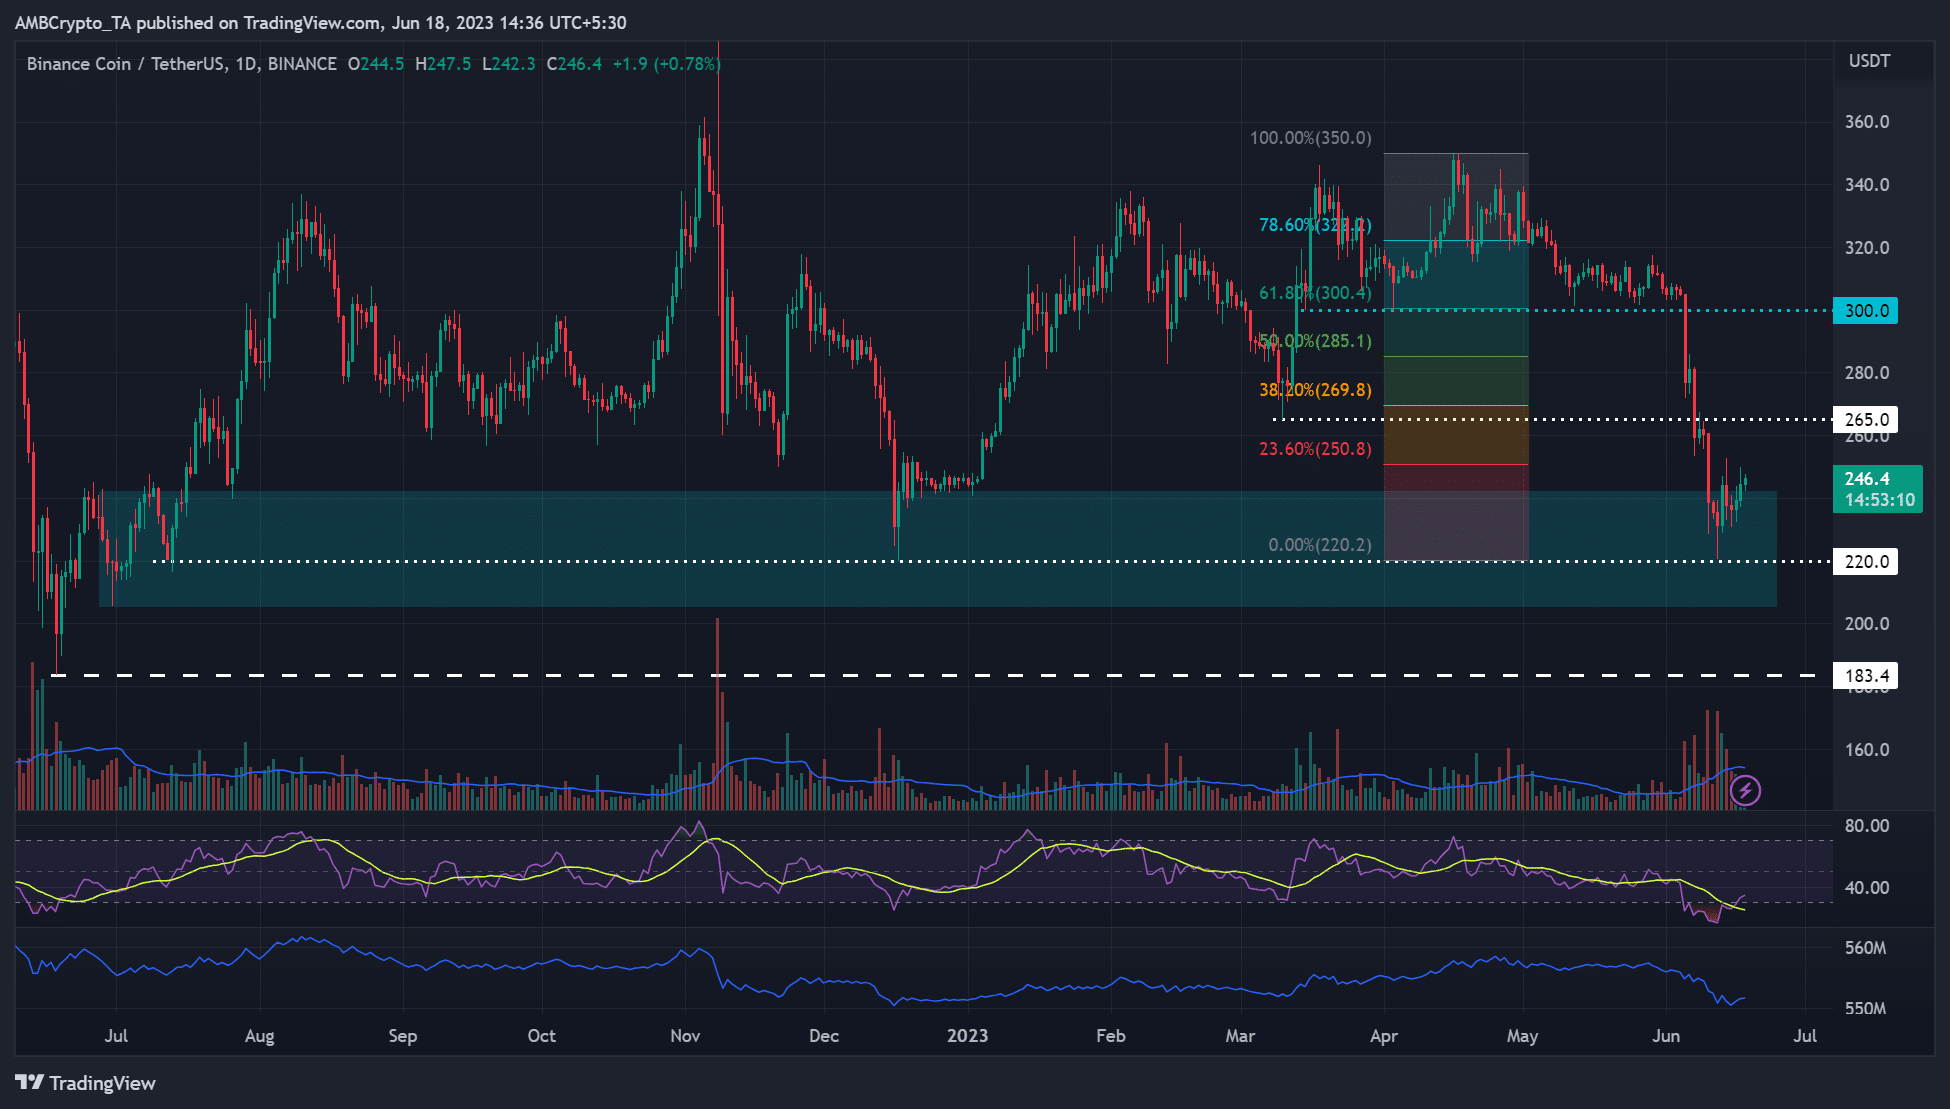Click the USDT currency label

pyautogui.click(x=1869, y=61)
